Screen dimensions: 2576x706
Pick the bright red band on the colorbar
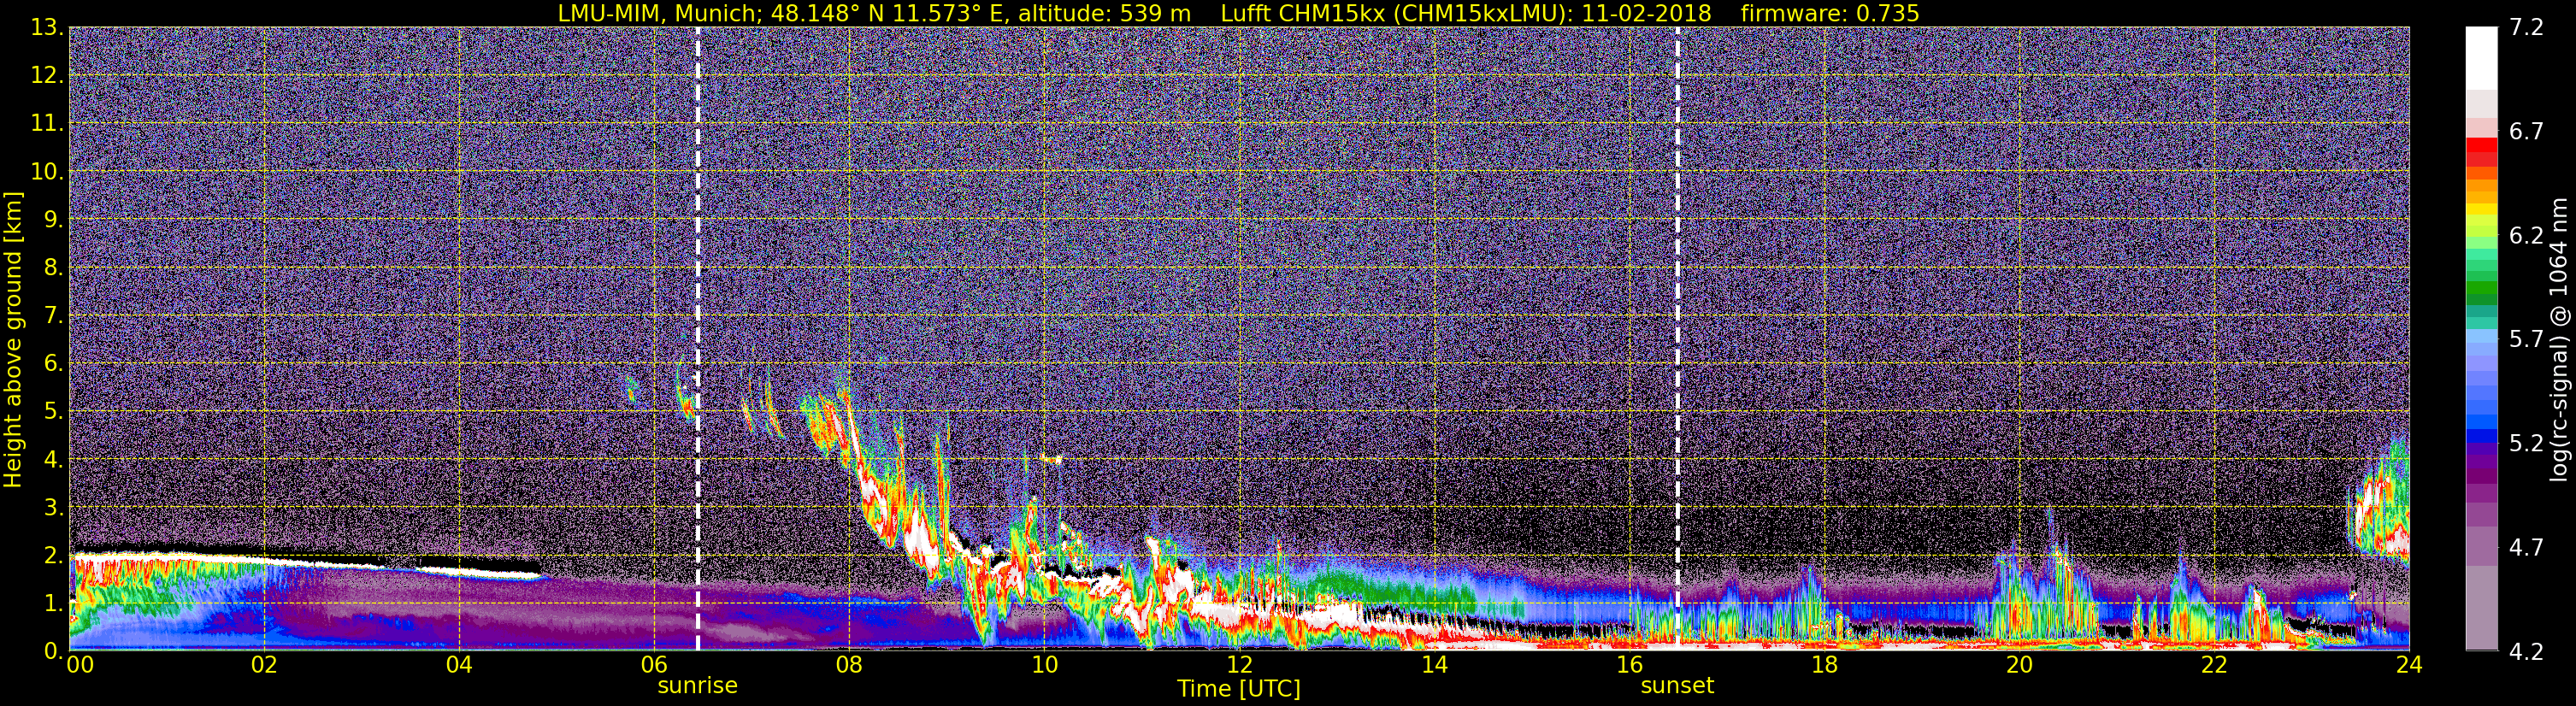pos(2481,146)
